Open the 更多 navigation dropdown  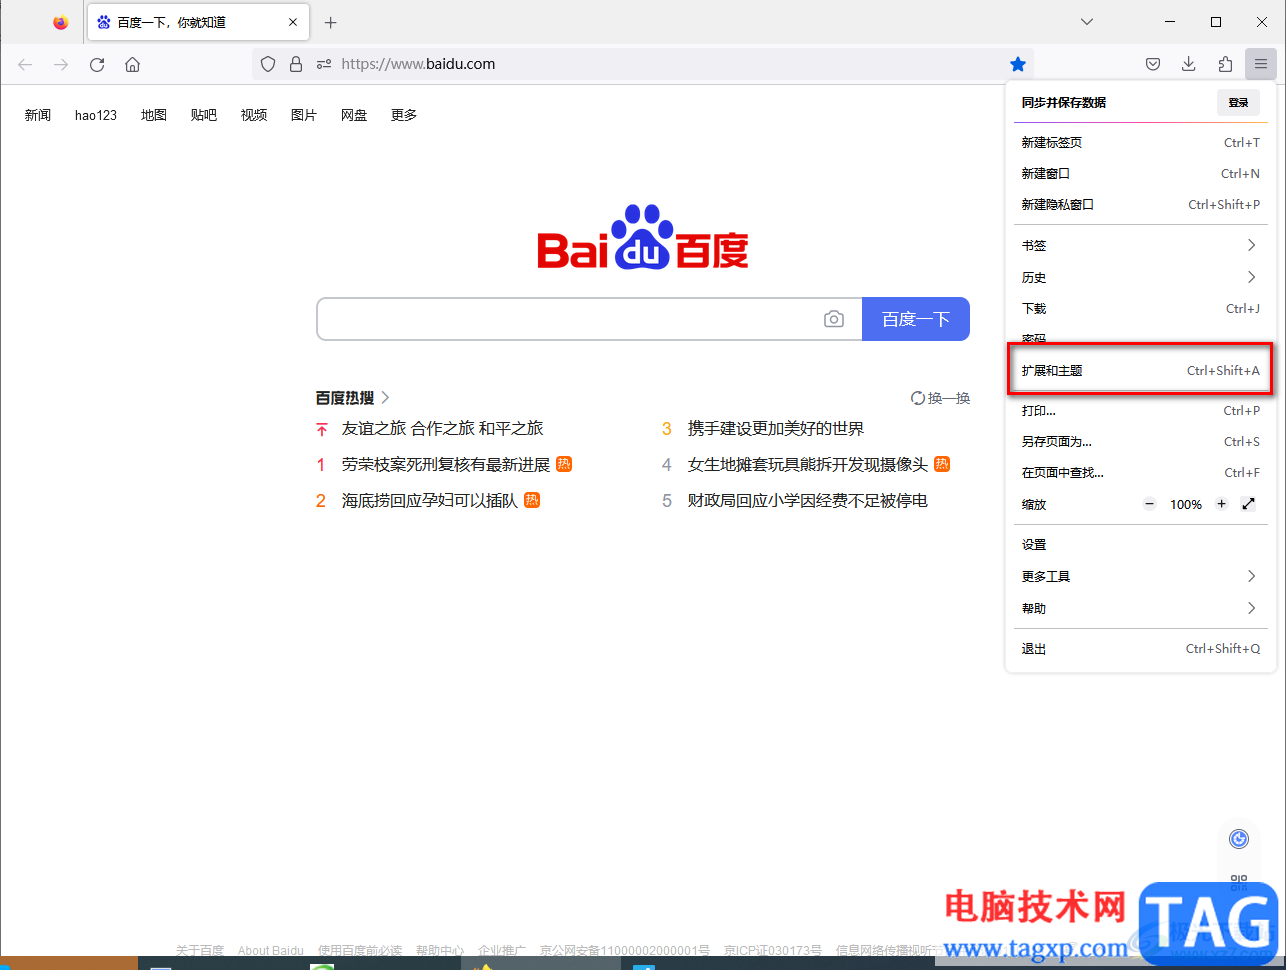404,115
